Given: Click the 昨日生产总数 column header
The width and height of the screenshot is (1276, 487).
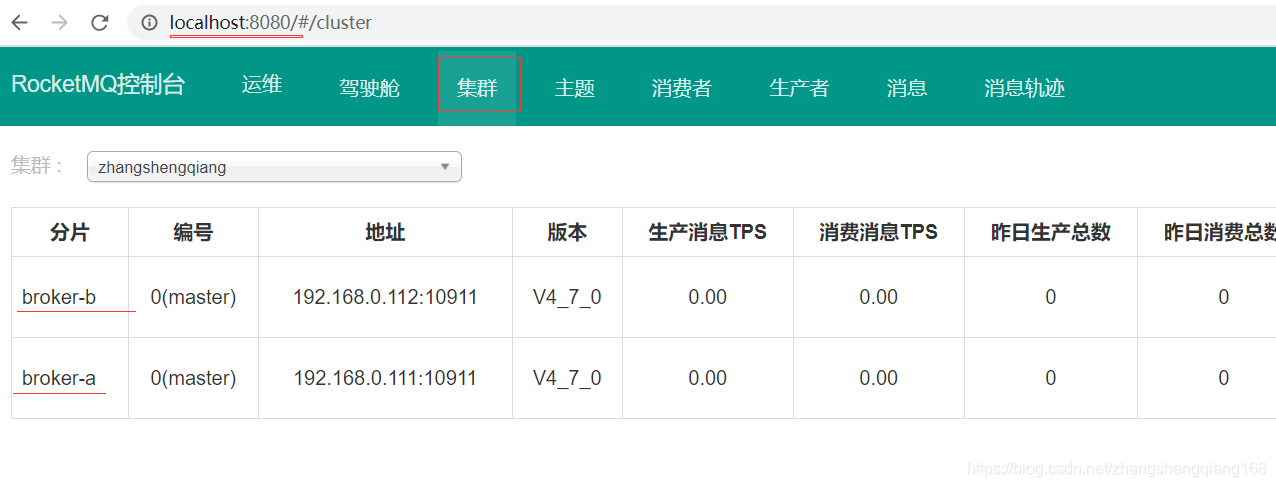Looking at the screenshot, I should pos(1051,232).
